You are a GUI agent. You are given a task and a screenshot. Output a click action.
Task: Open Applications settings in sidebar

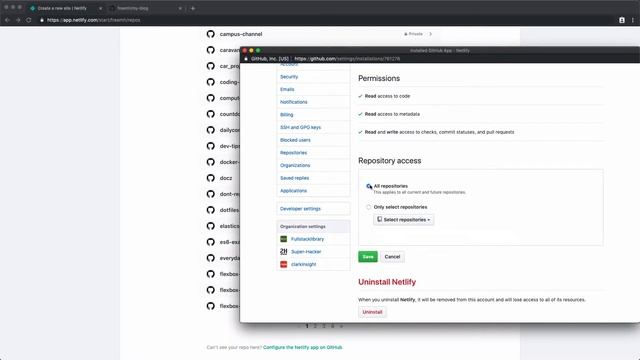tap(293, 191)
